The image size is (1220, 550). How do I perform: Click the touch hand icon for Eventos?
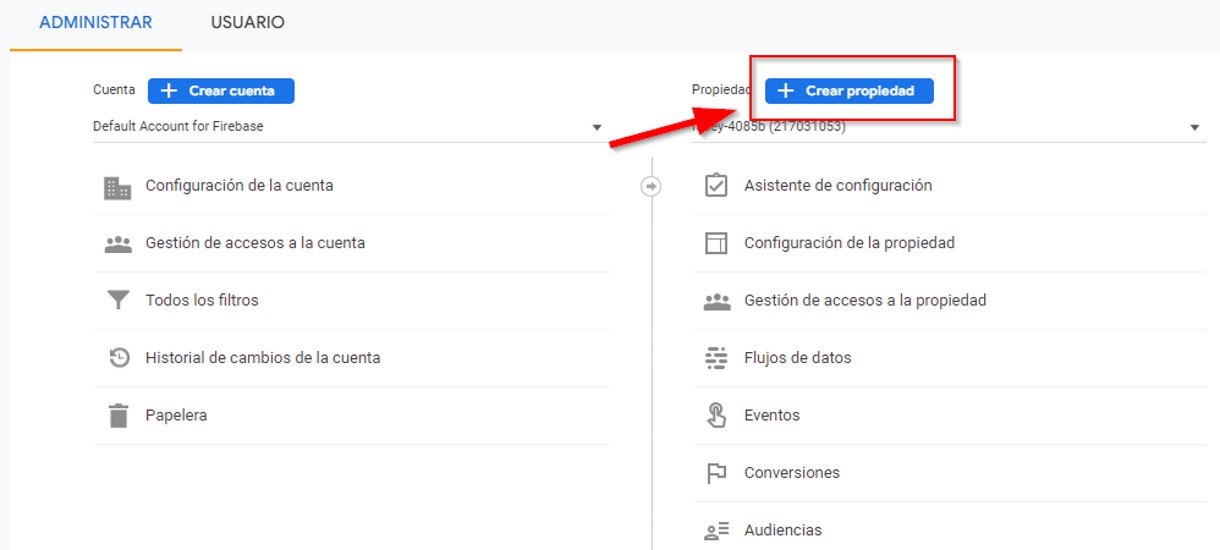tap(716, 415)
